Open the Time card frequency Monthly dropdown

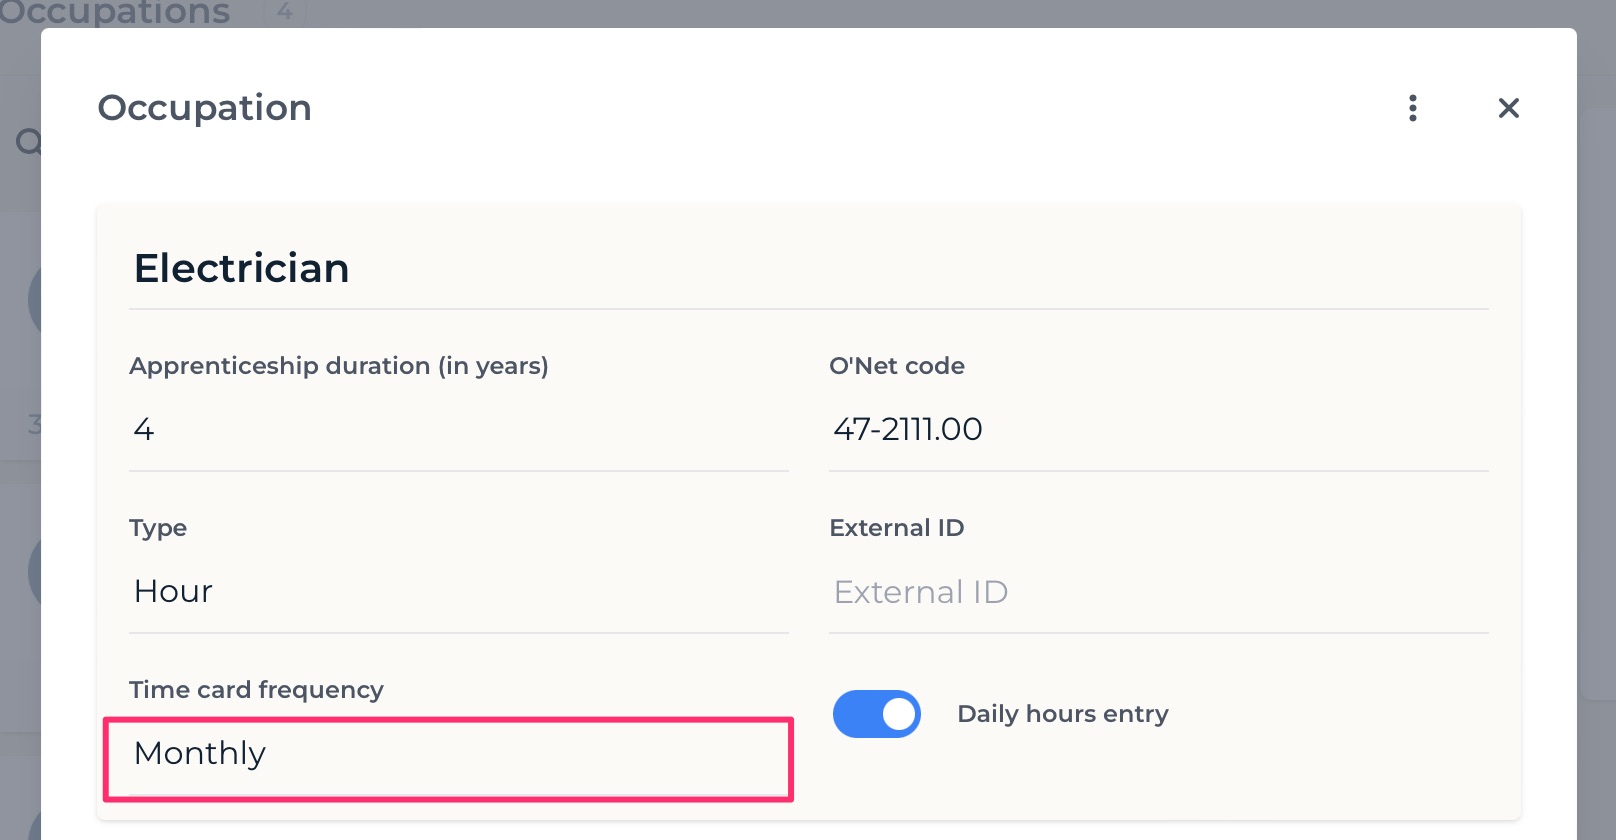[x=459, y=754]
